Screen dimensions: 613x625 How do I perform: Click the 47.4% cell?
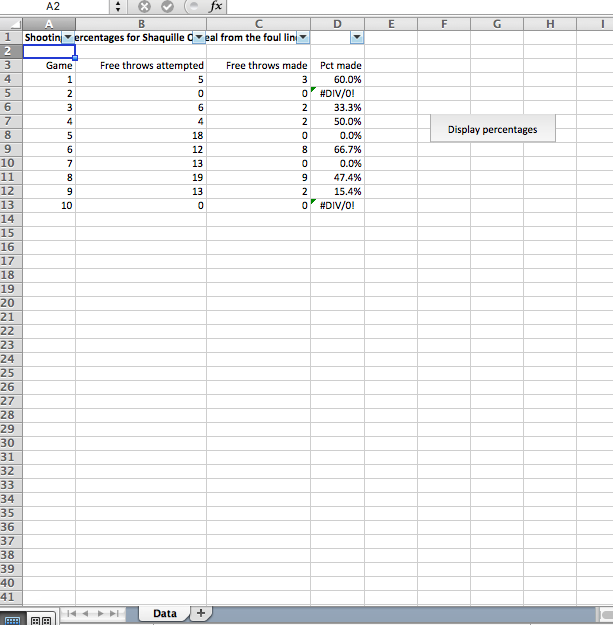click(x=337, y=177)
